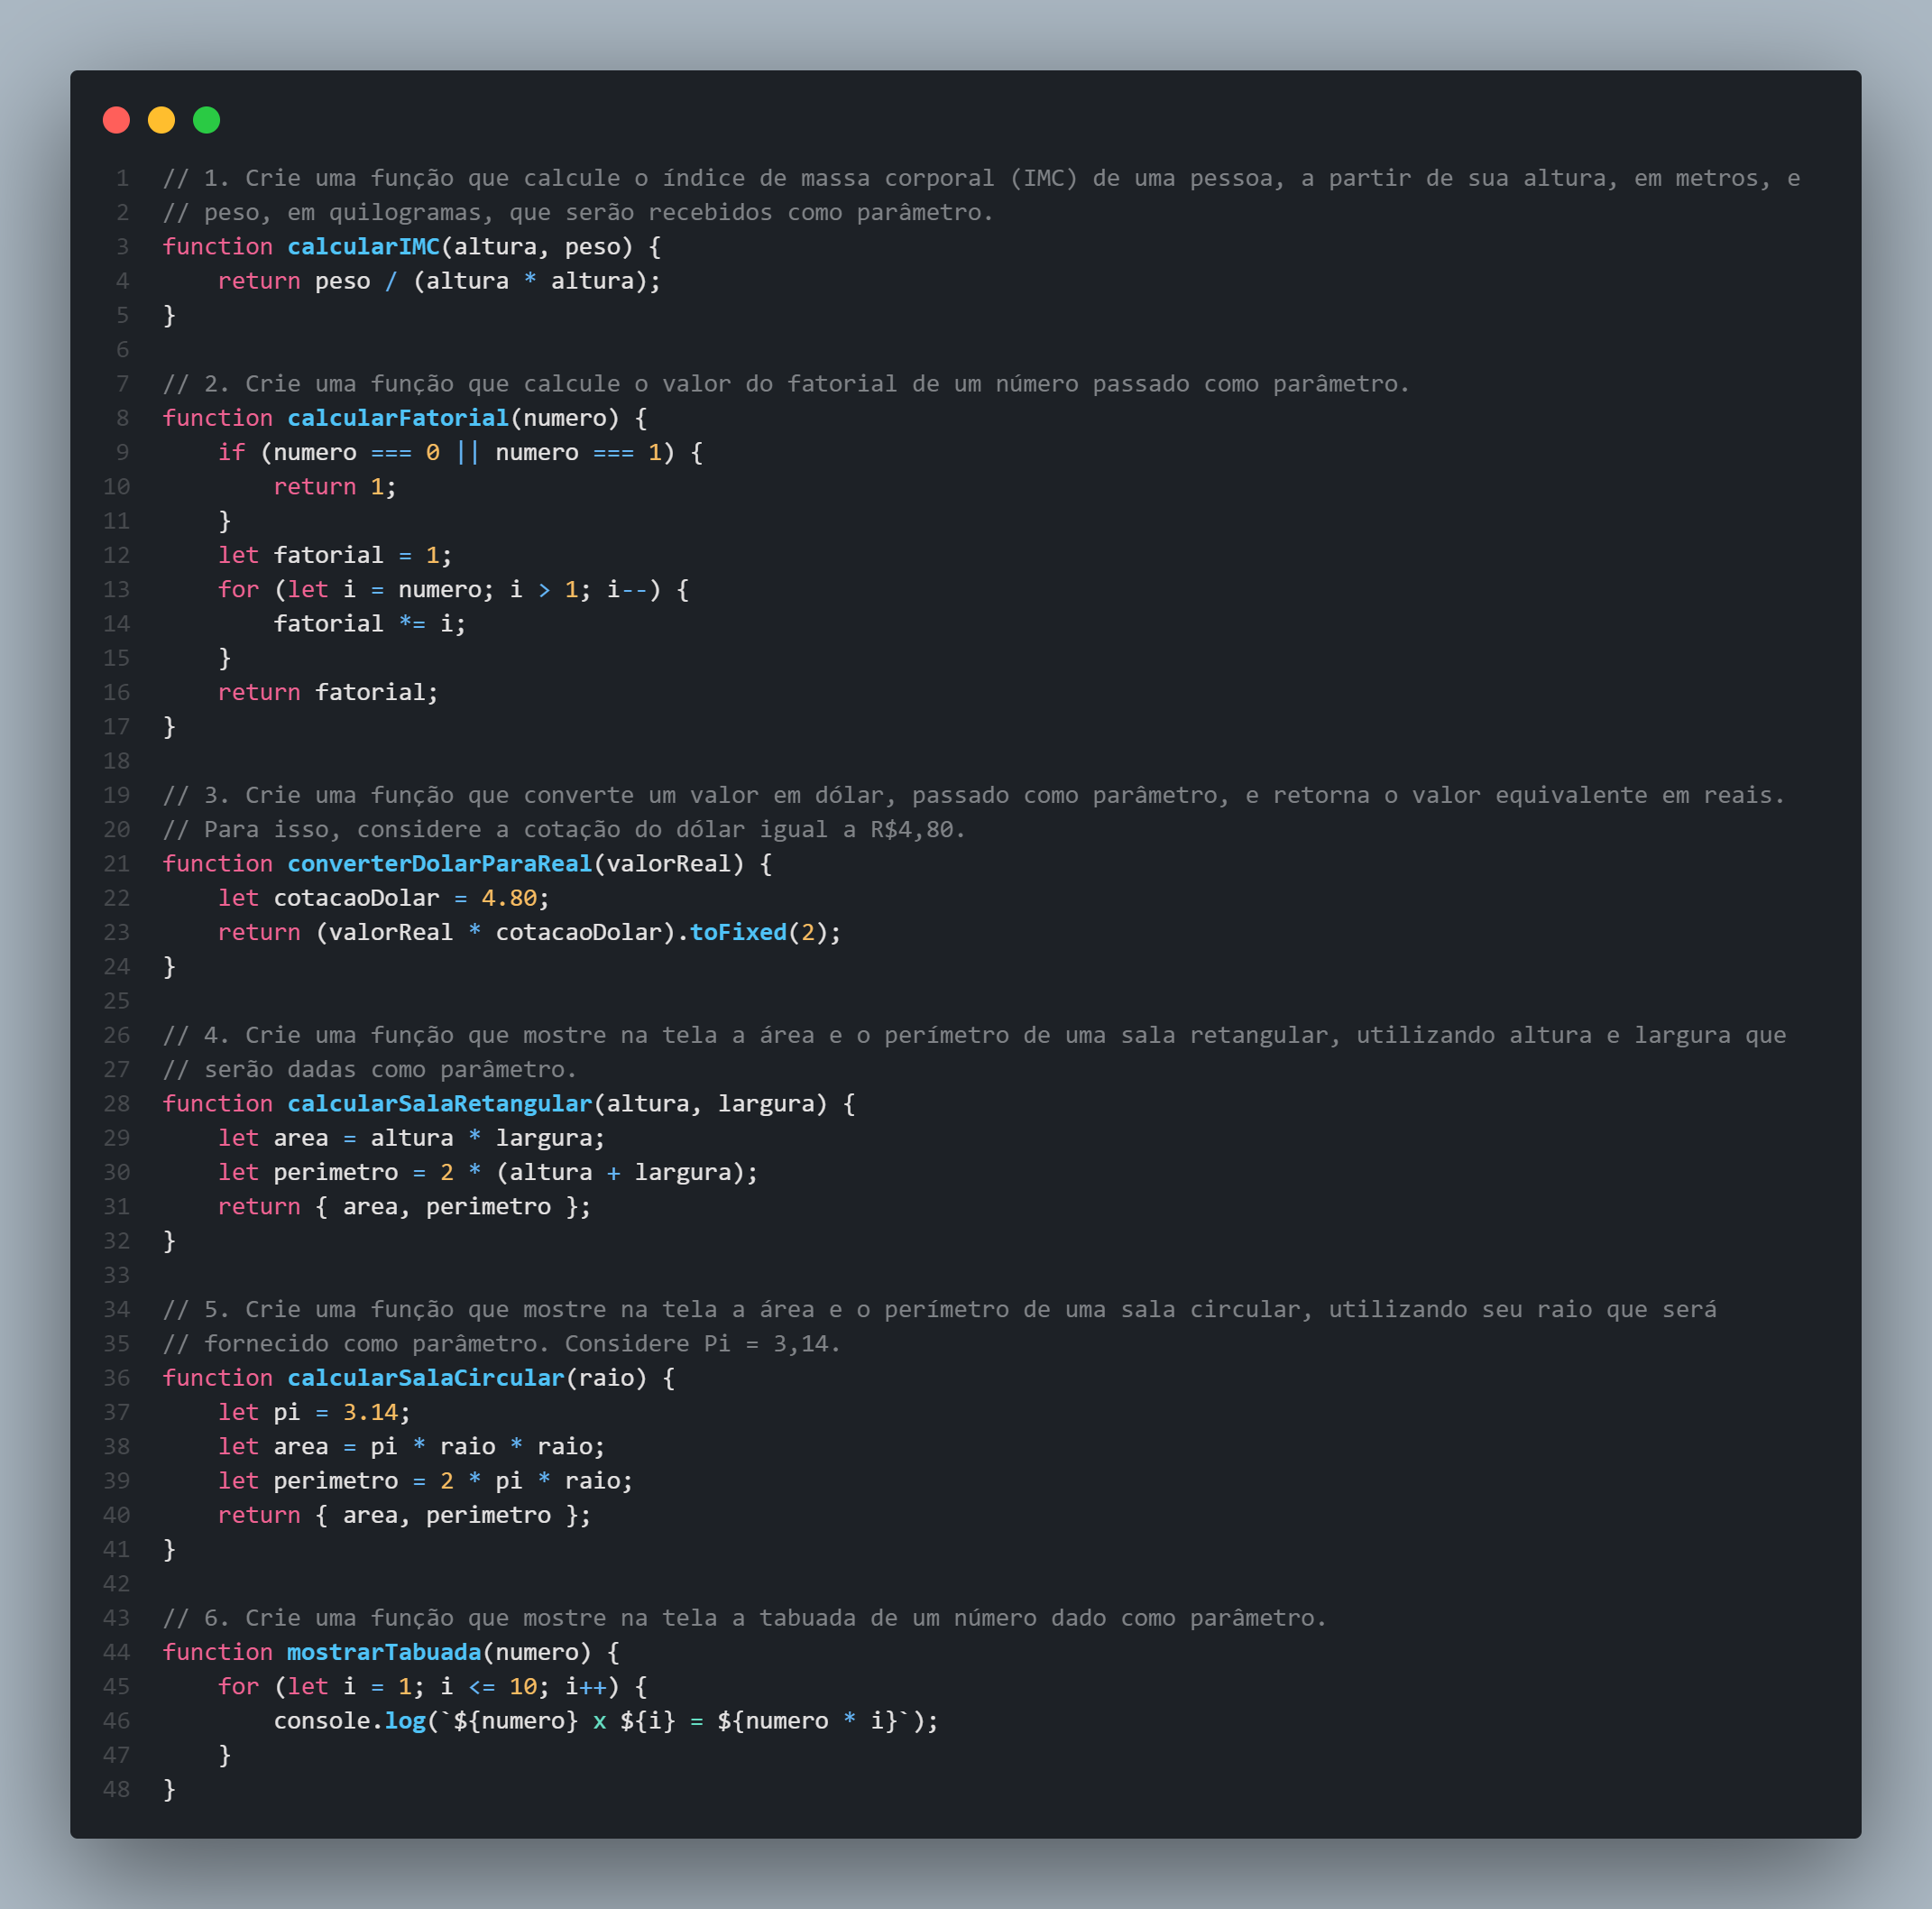Image resolution: width=1932 pixels, height=1909 pixels.
Task: Click the console.log statement's log method
Action: 405,1721
